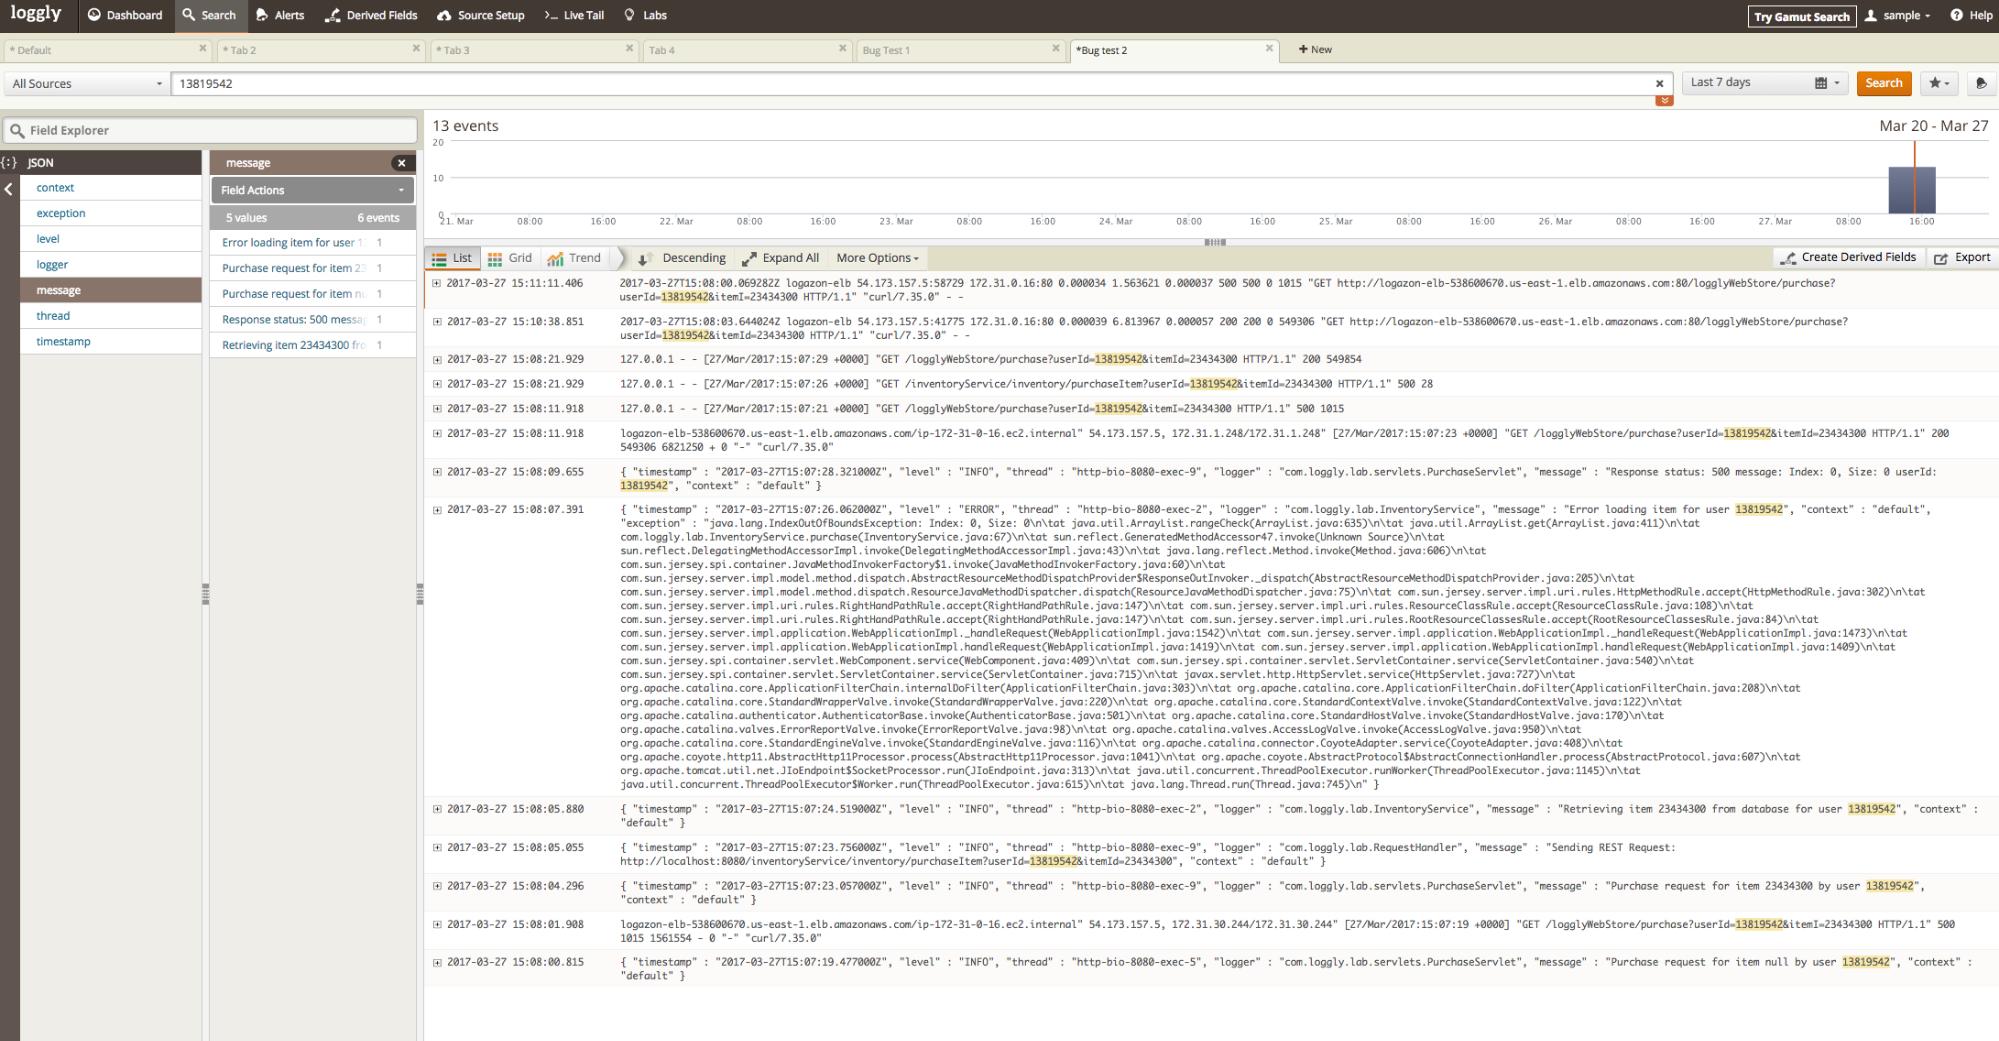Click Create Derived Fields button
The image size is (1999, 1041).
click(x=1848, y=258)
